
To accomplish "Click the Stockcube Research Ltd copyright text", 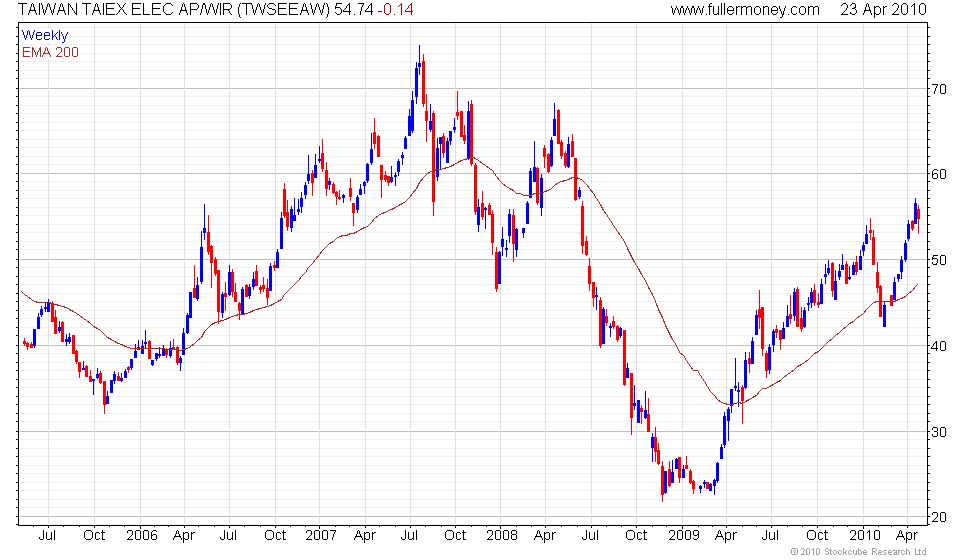I will tap(858, 552).
